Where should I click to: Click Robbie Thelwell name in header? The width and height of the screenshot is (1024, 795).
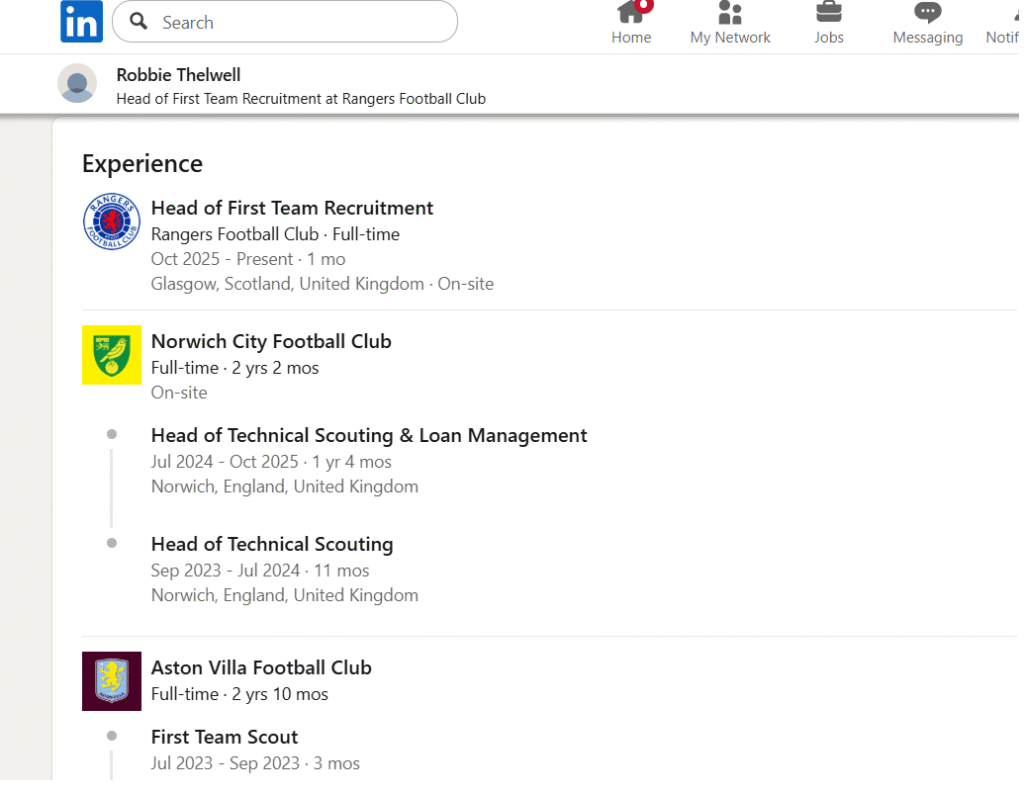click(x=178, y=75)
